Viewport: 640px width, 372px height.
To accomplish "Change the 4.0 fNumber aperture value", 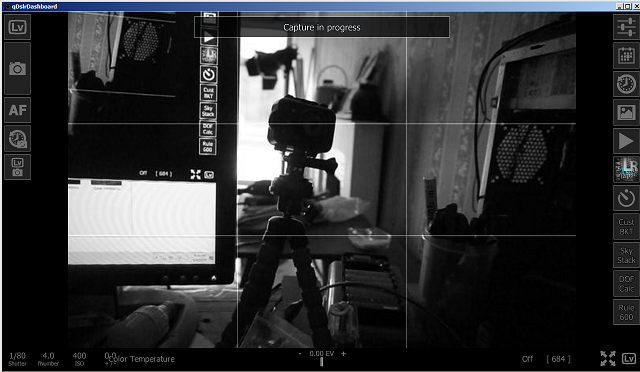I will 48,359.
